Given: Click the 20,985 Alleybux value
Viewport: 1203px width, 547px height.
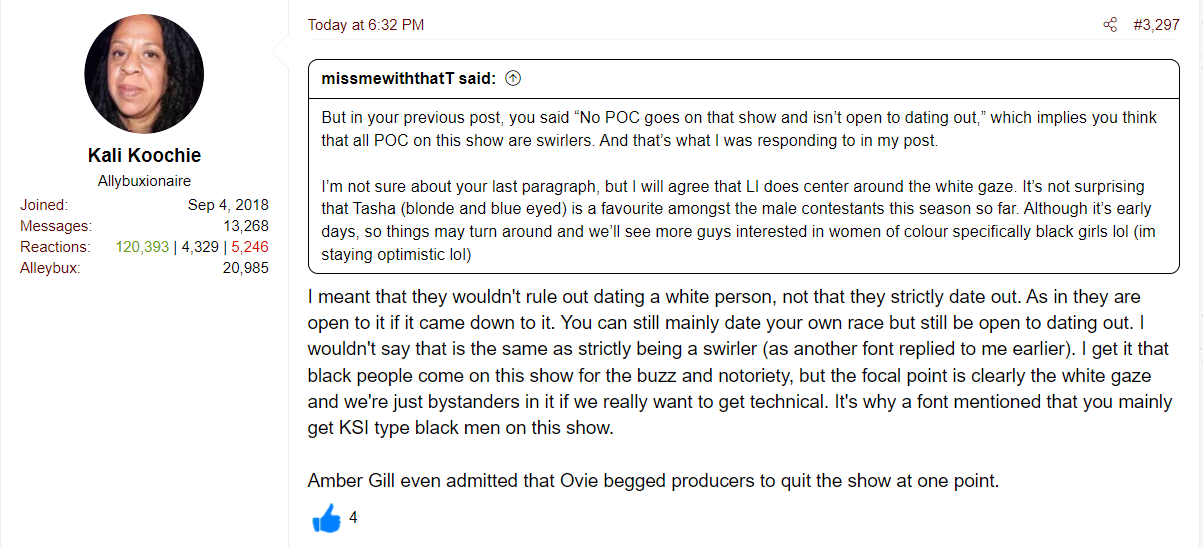Looking at the screenshot, I should tap(246, 268).
